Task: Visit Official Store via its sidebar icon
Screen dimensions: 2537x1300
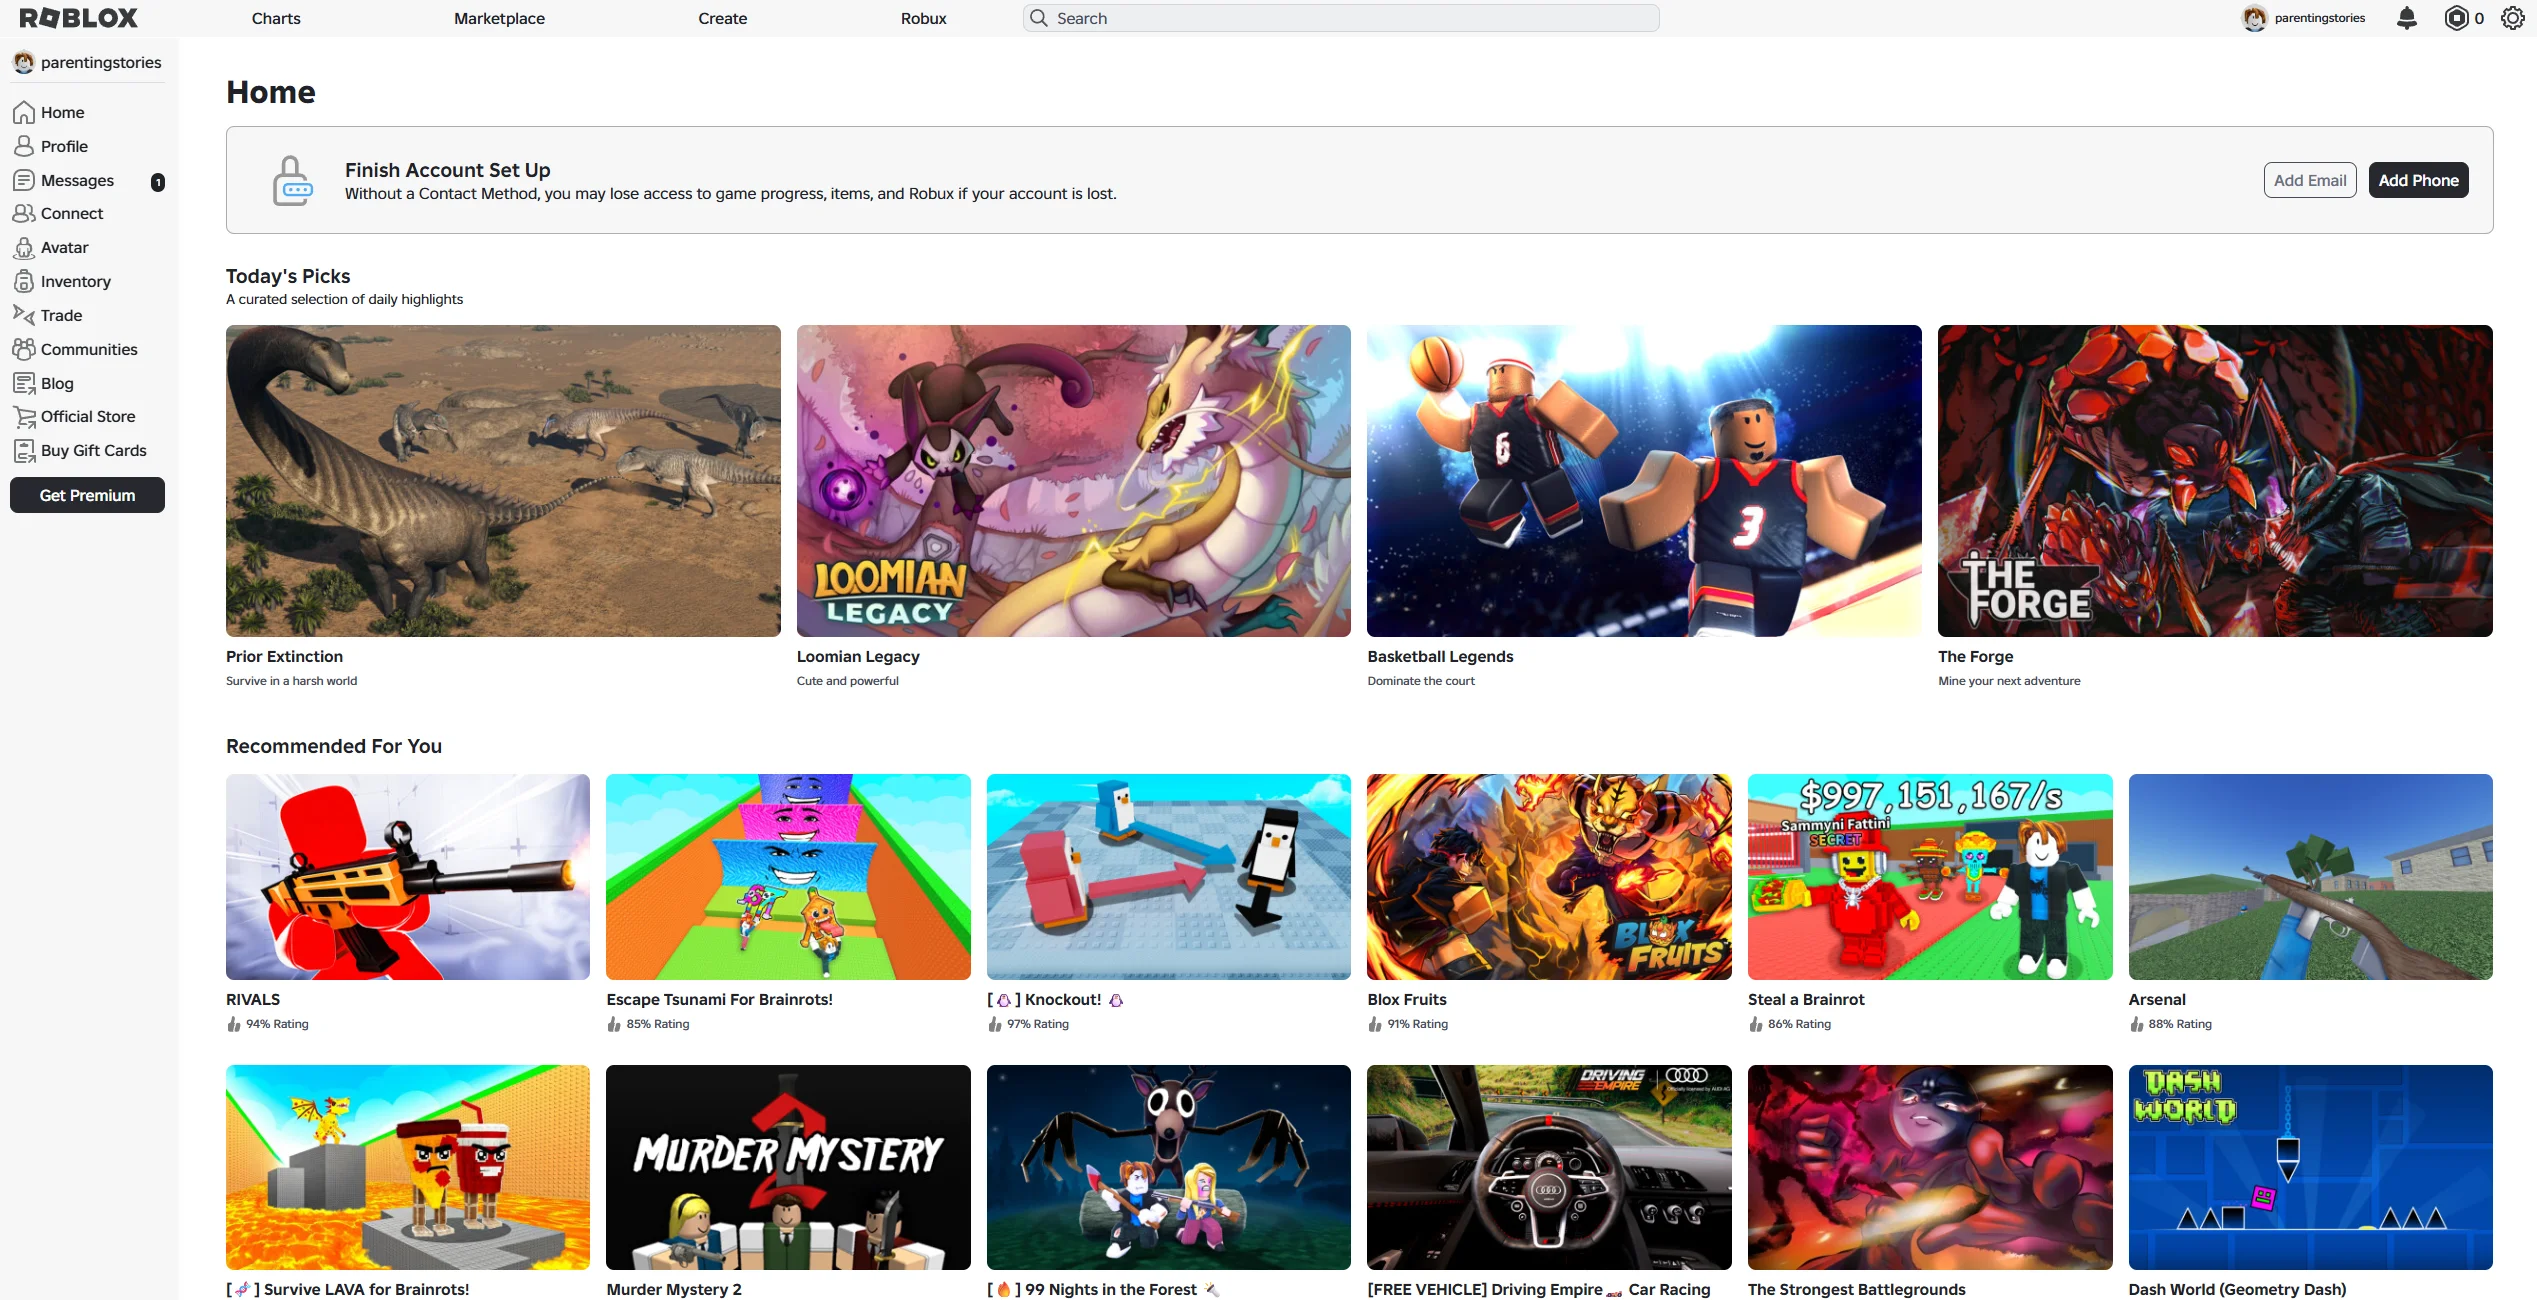Action: tap(24, 416)
